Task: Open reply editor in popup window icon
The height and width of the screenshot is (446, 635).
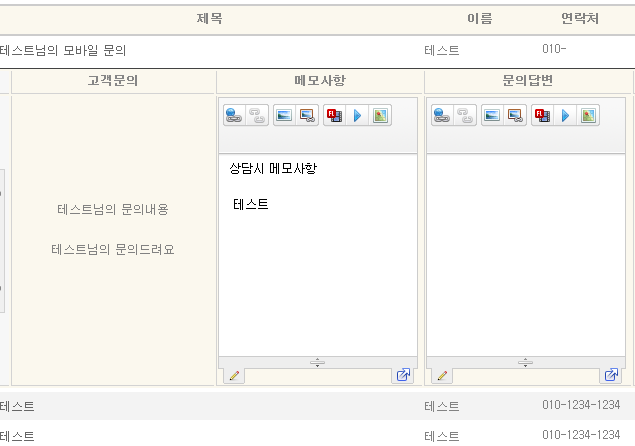Action: point(611,376)
